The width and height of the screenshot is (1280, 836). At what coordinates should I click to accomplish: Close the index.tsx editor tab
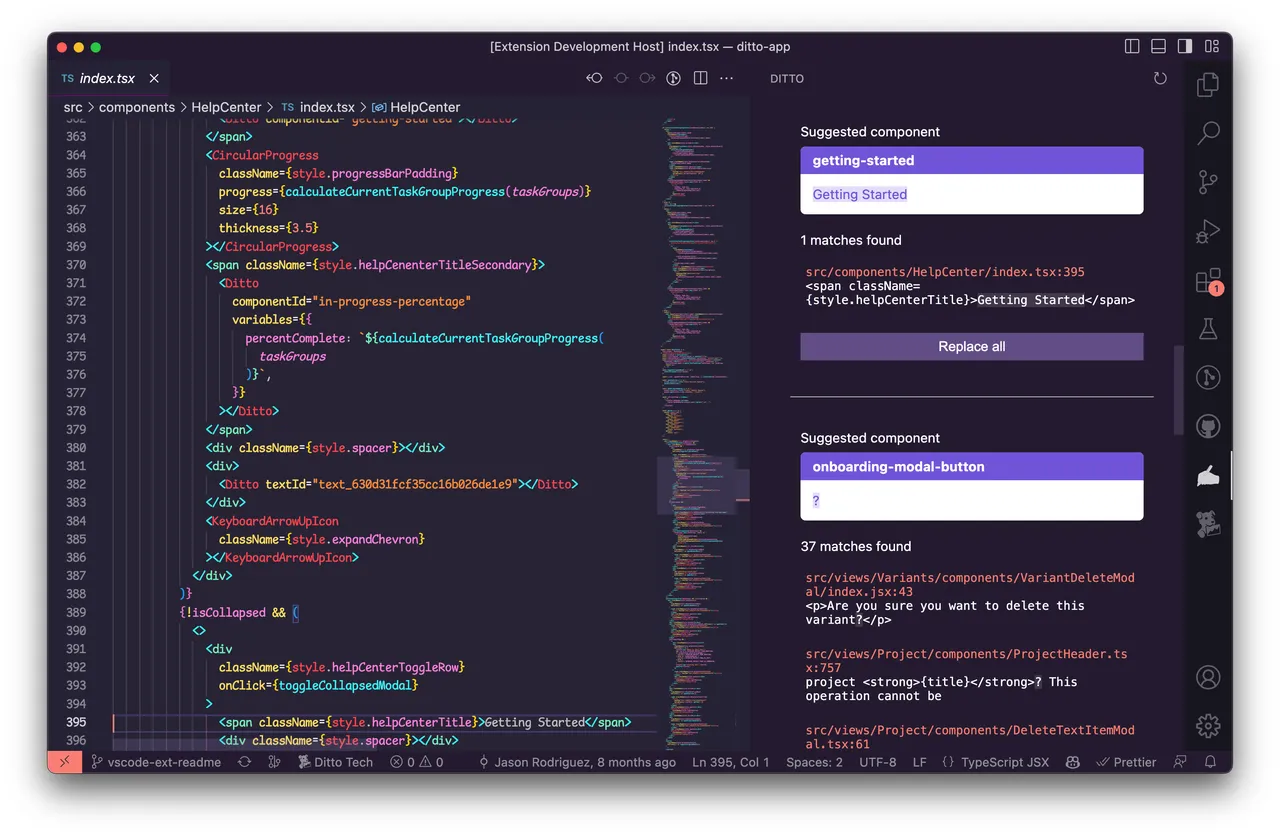(x=154, y=78)
